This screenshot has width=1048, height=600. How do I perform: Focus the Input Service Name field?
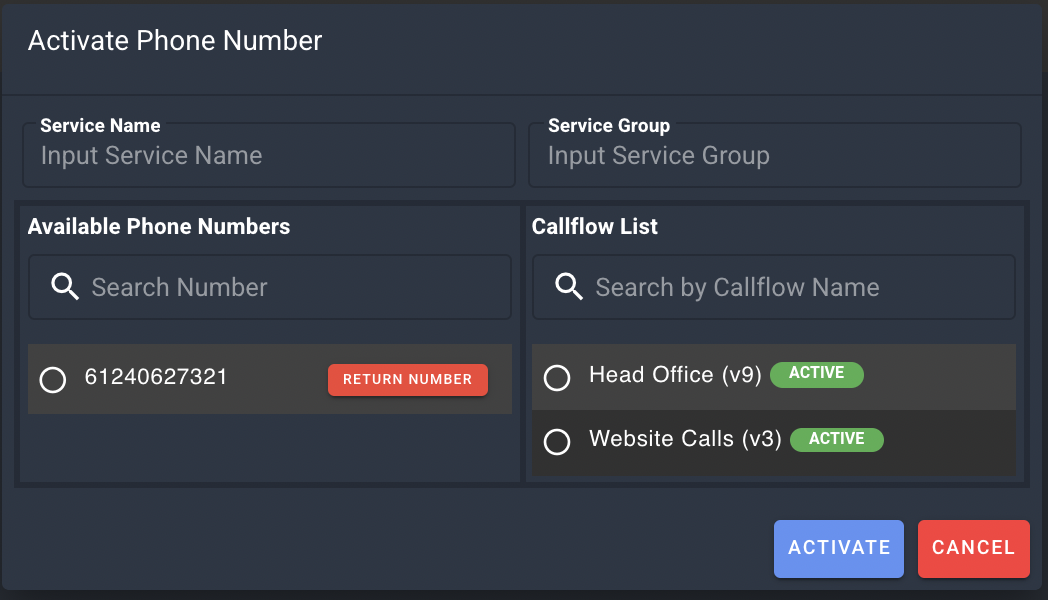click(269, 155)
